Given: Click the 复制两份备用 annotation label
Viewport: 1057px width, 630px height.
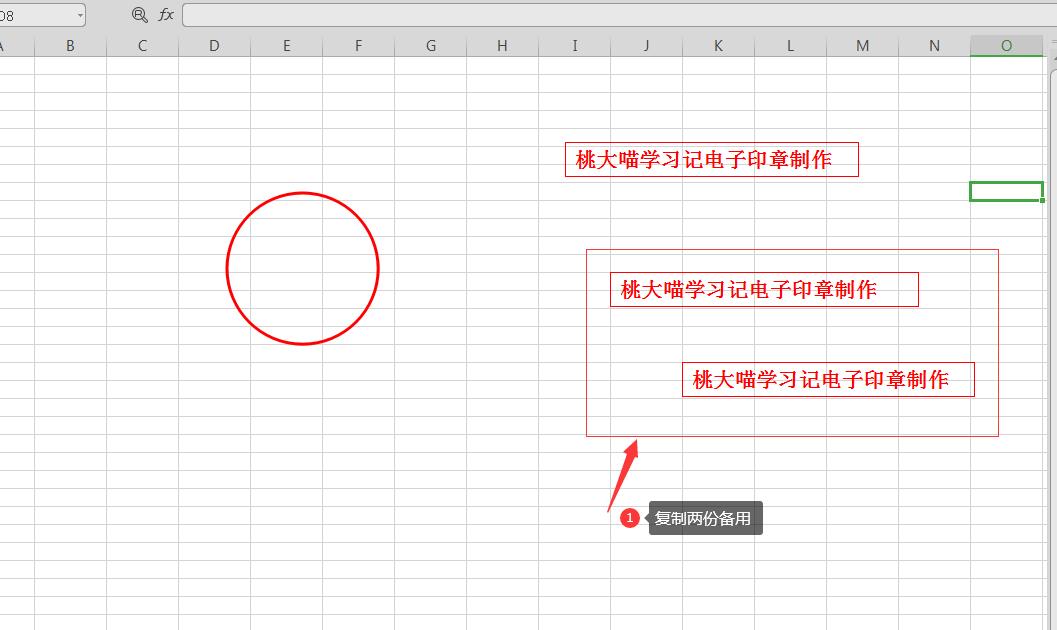Looking at the screenshot, I should [x=704, y=518].
